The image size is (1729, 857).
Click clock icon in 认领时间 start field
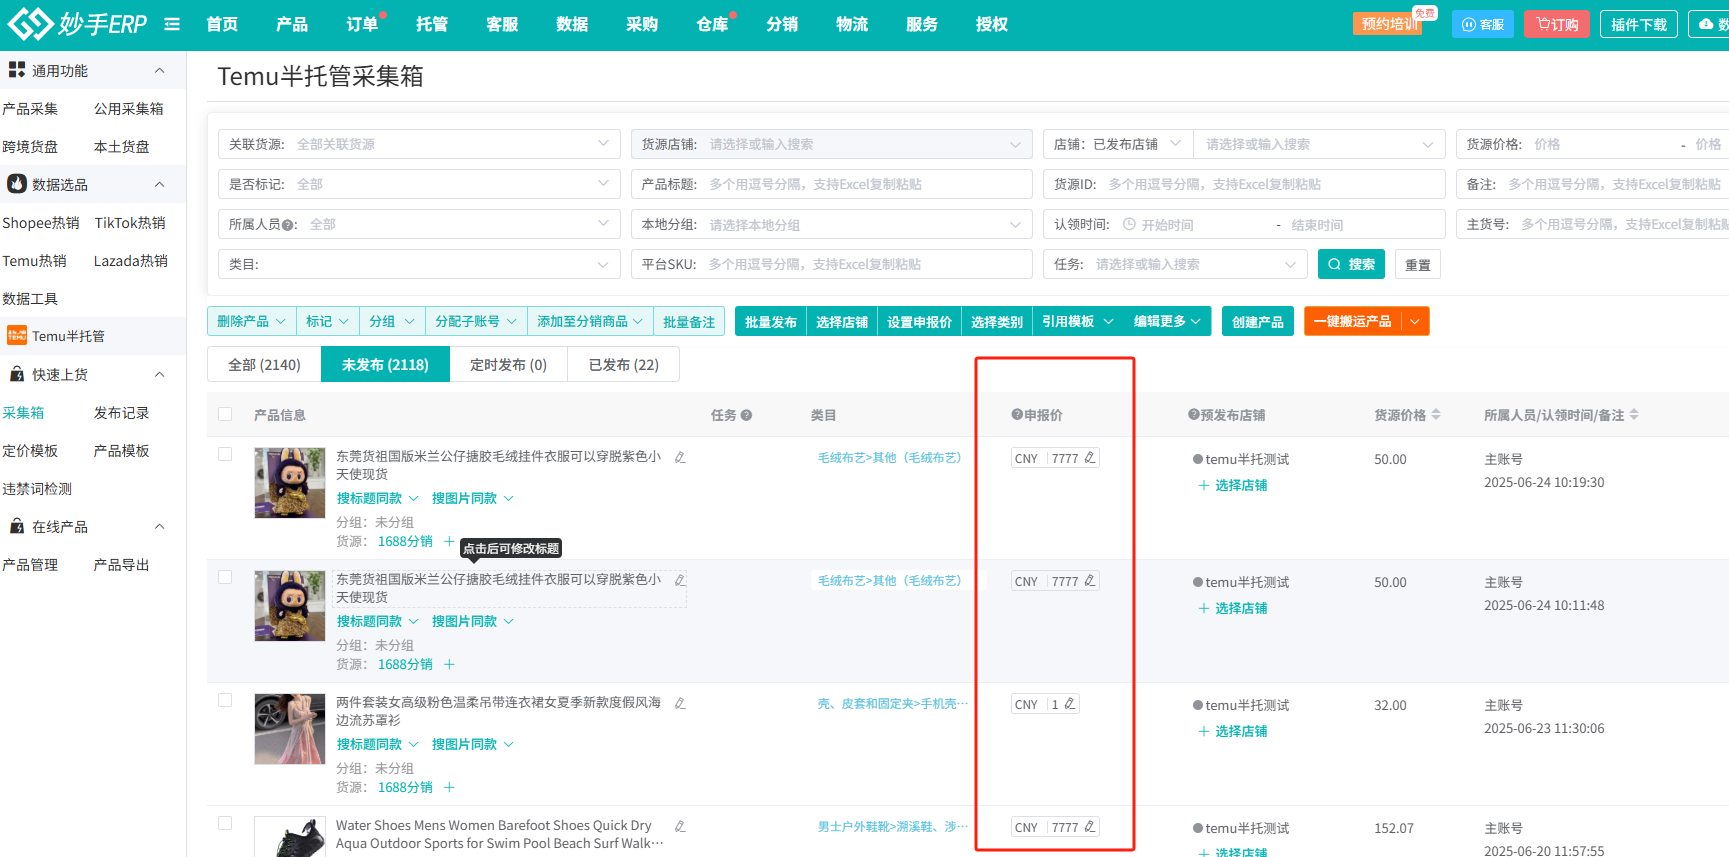click(1129, 224)
